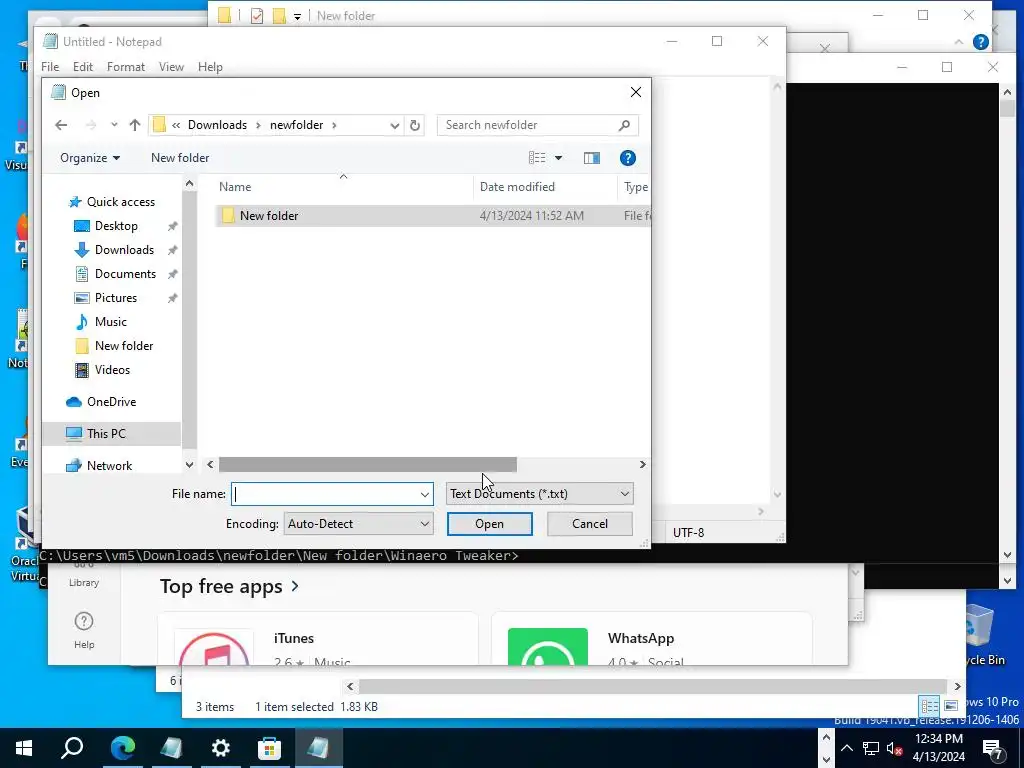Open recent locations dropdown next to forward arrow
Screen dimensions: 1024x768
coord(114,125)
